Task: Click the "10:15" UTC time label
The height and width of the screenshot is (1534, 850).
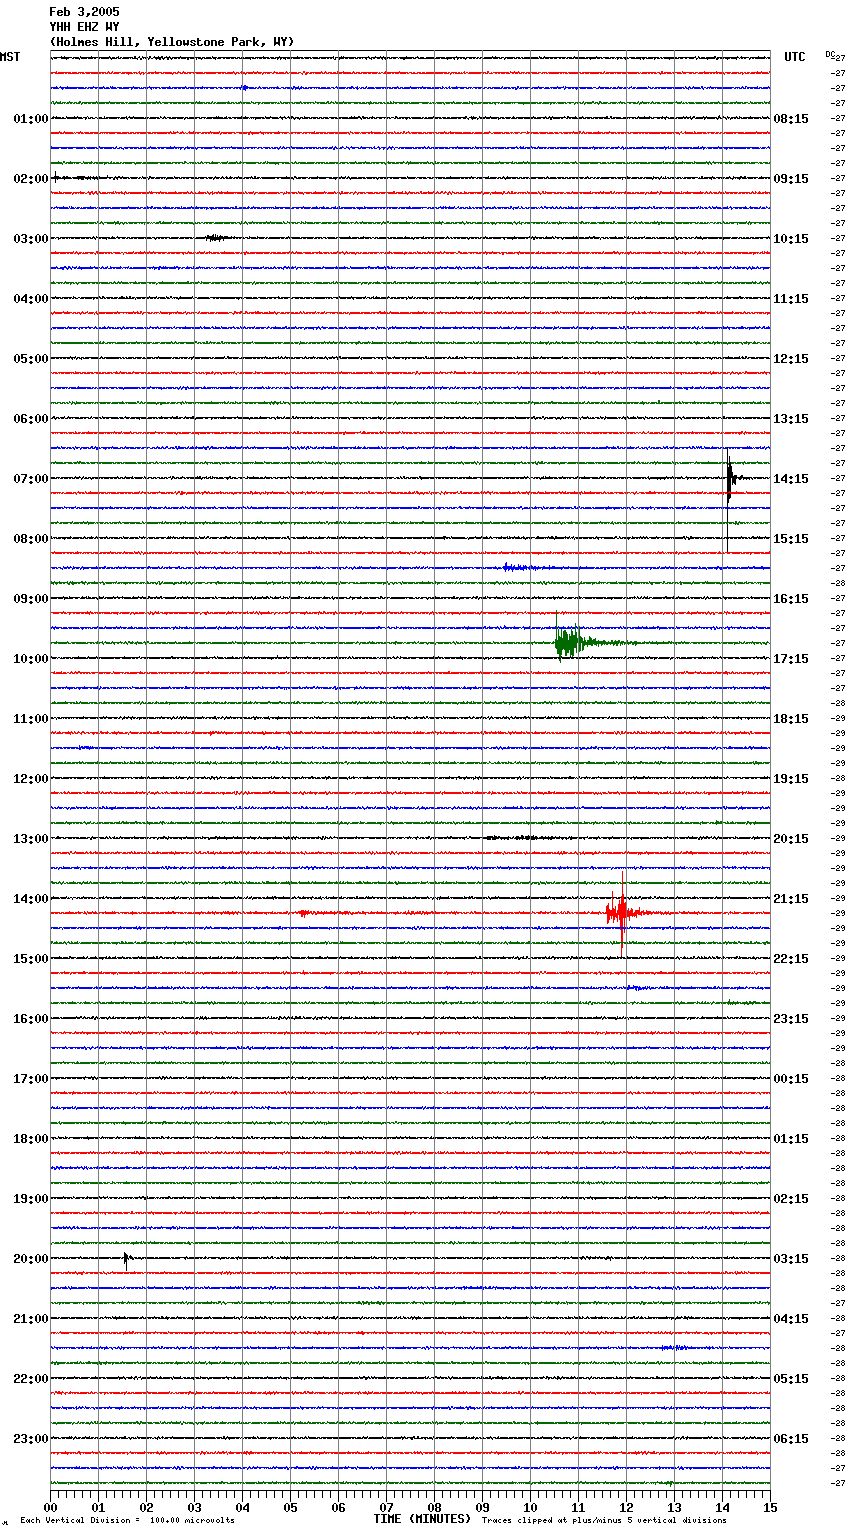Action: coord(791,239)
